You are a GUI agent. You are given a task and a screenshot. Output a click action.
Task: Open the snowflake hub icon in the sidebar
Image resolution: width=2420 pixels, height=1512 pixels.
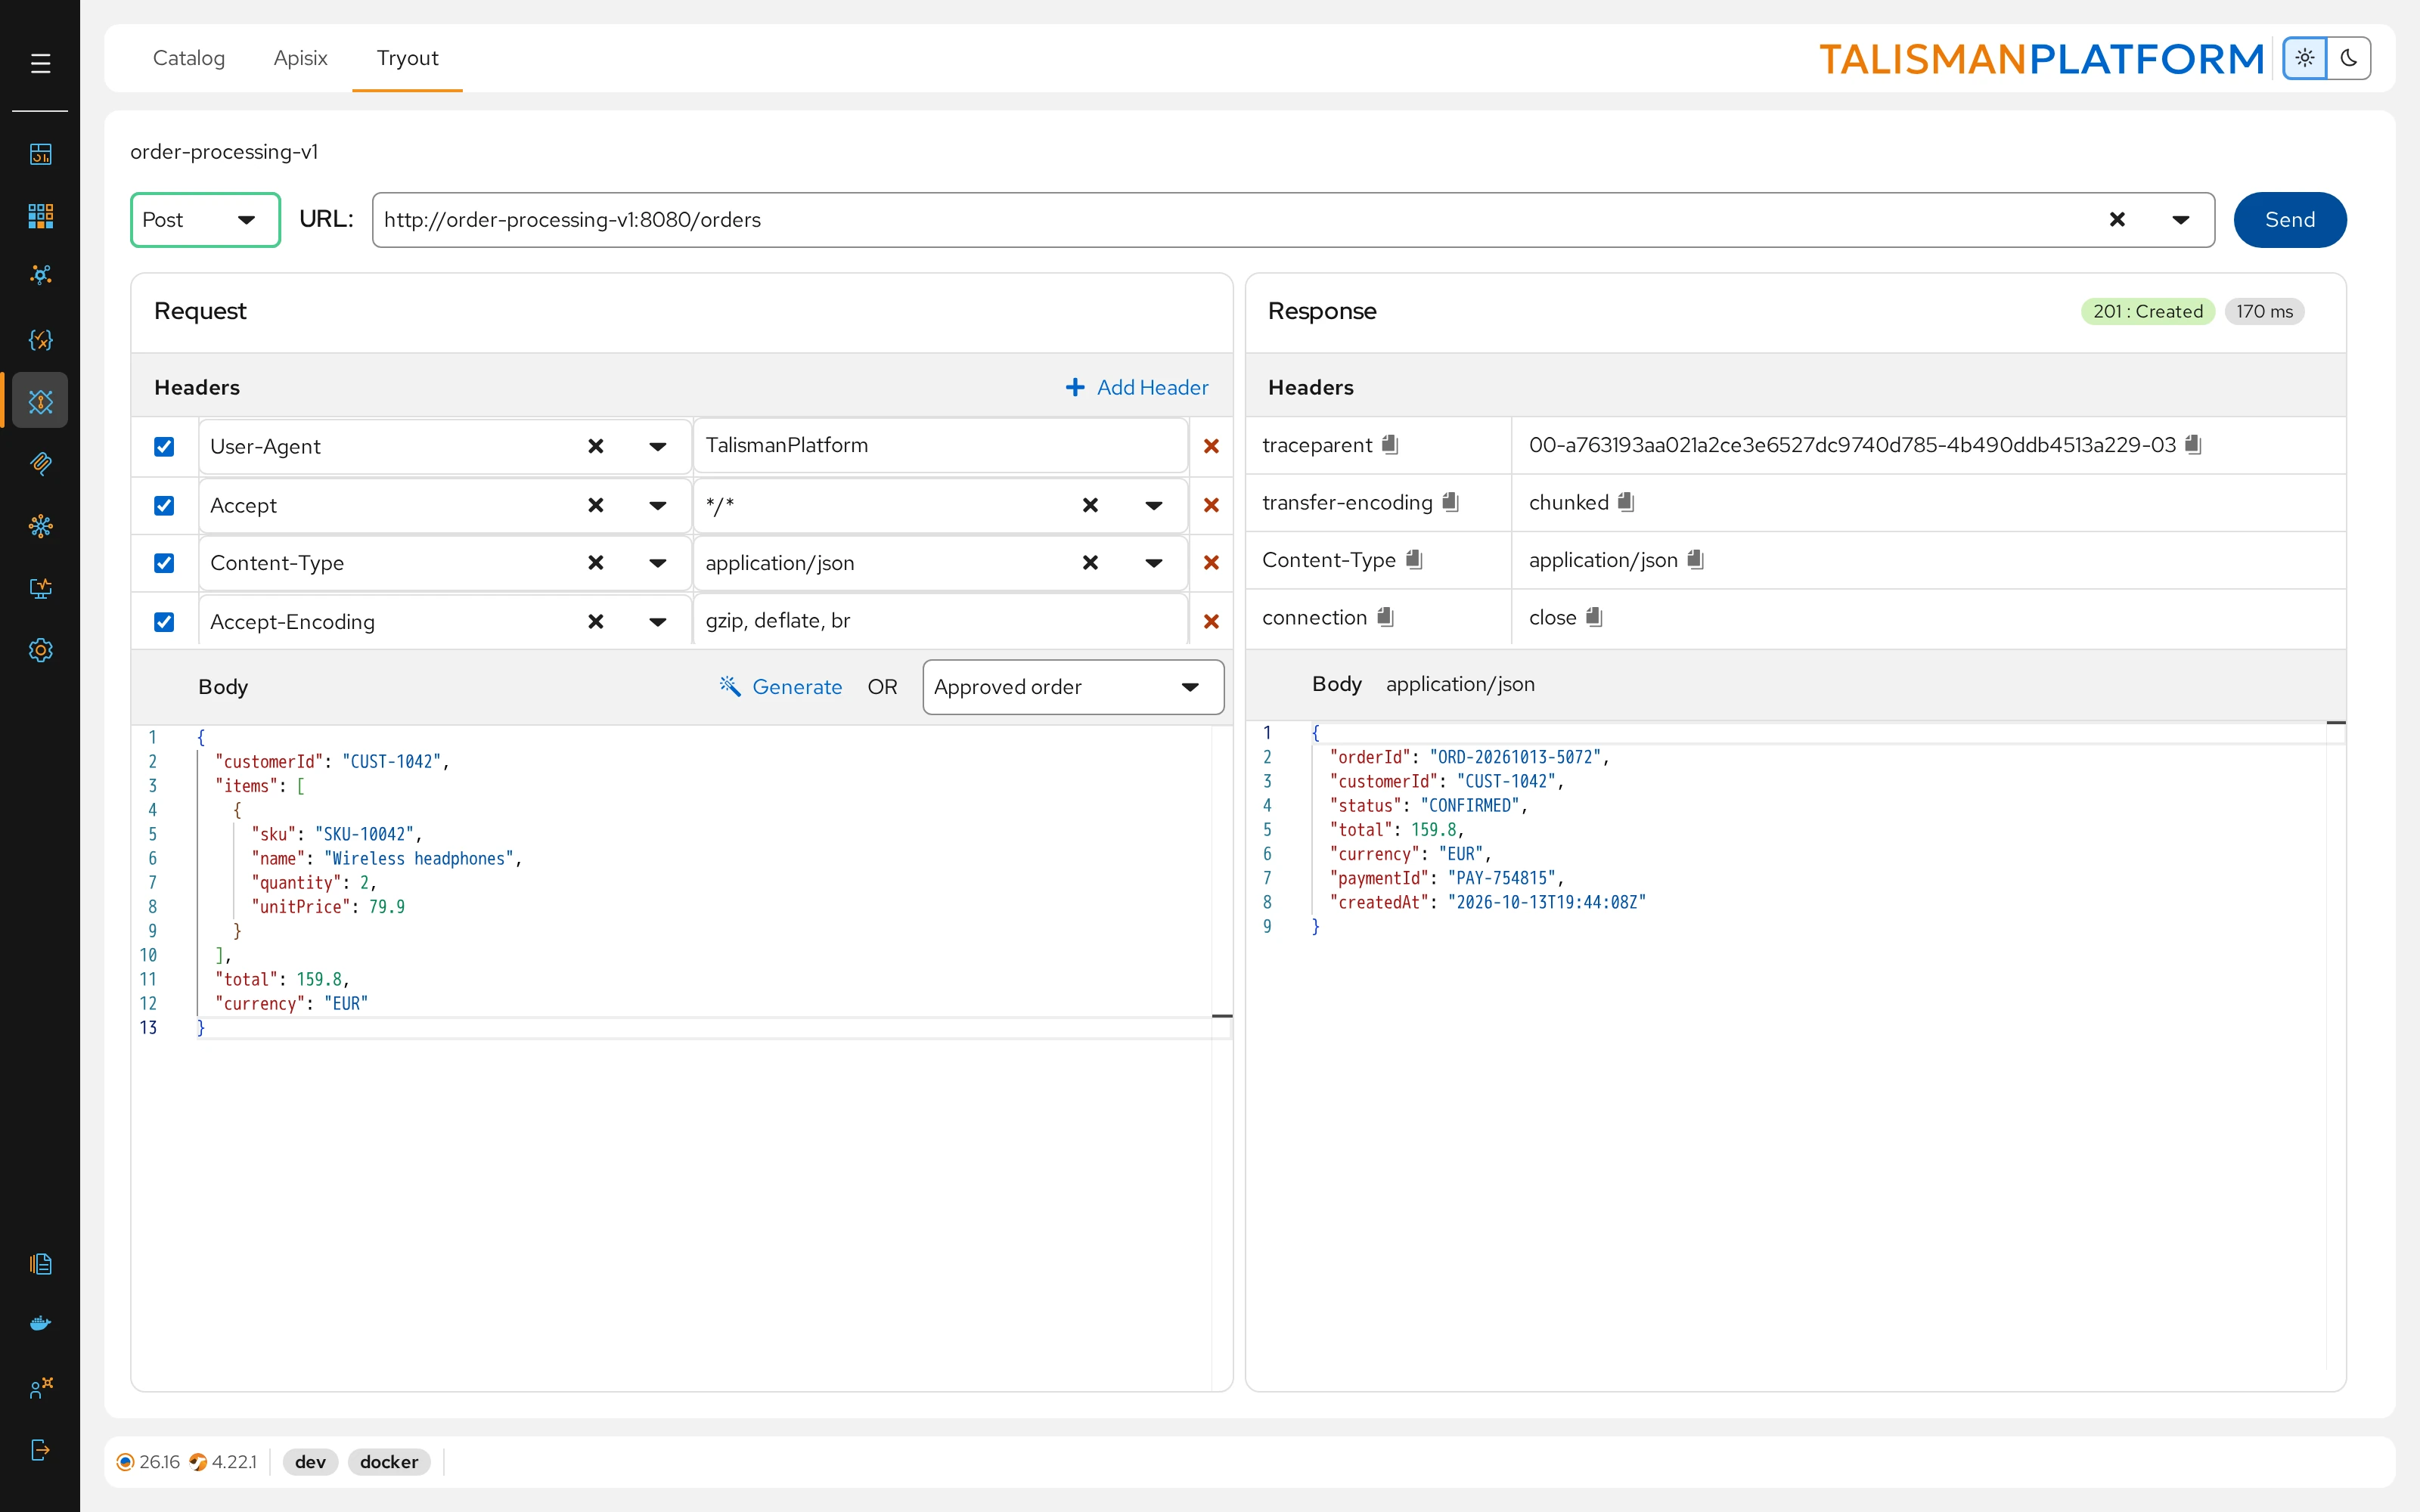[40, 526]
